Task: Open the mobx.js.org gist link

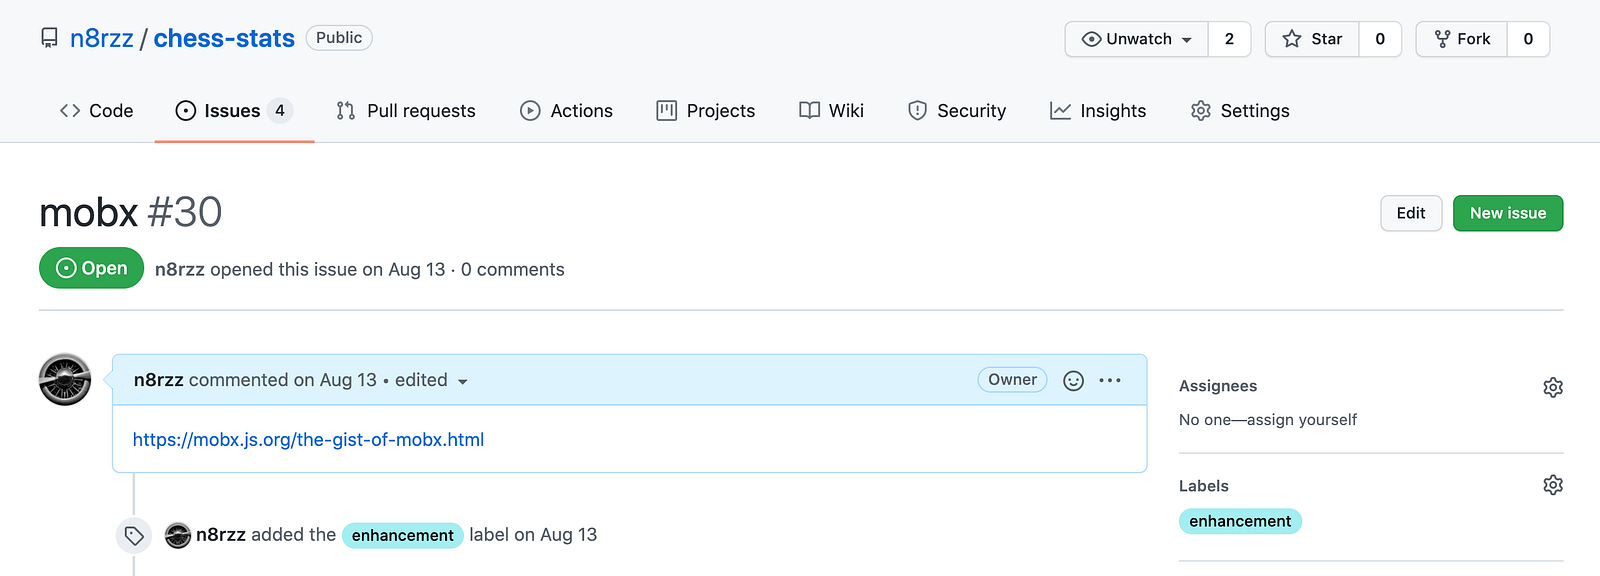Action: (308, 440)
